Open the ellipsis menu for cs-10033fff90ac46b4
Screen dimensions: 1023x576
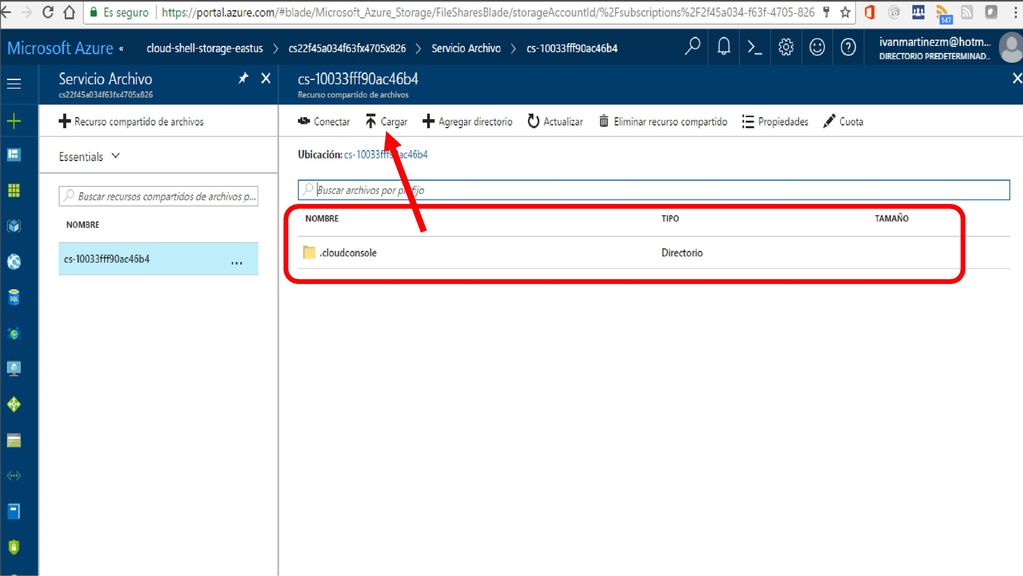[x=237, y=261]
